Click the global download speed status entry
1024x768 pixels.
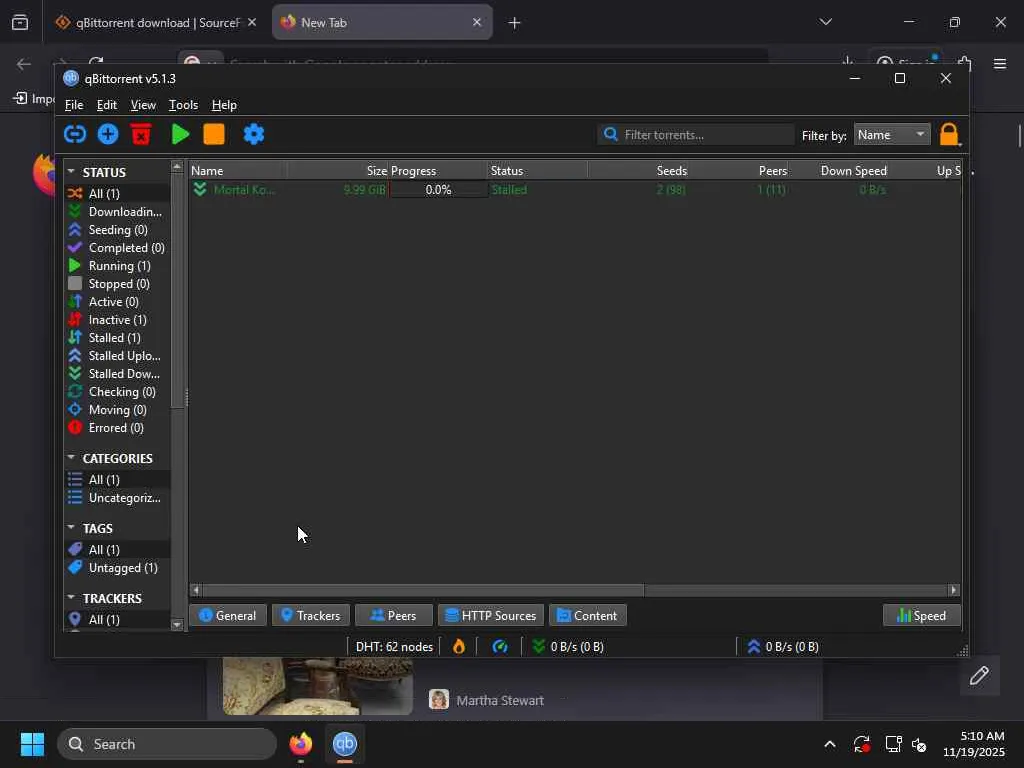[568, 647]
